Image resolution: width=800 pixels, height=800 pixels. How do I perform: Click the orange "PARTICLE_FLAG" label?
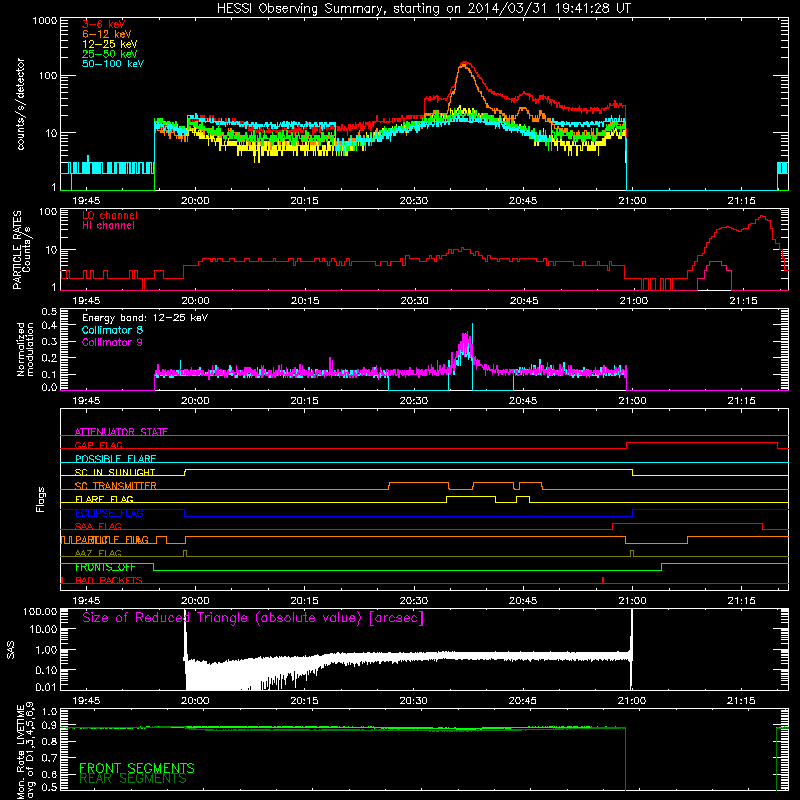click(112, 540)
